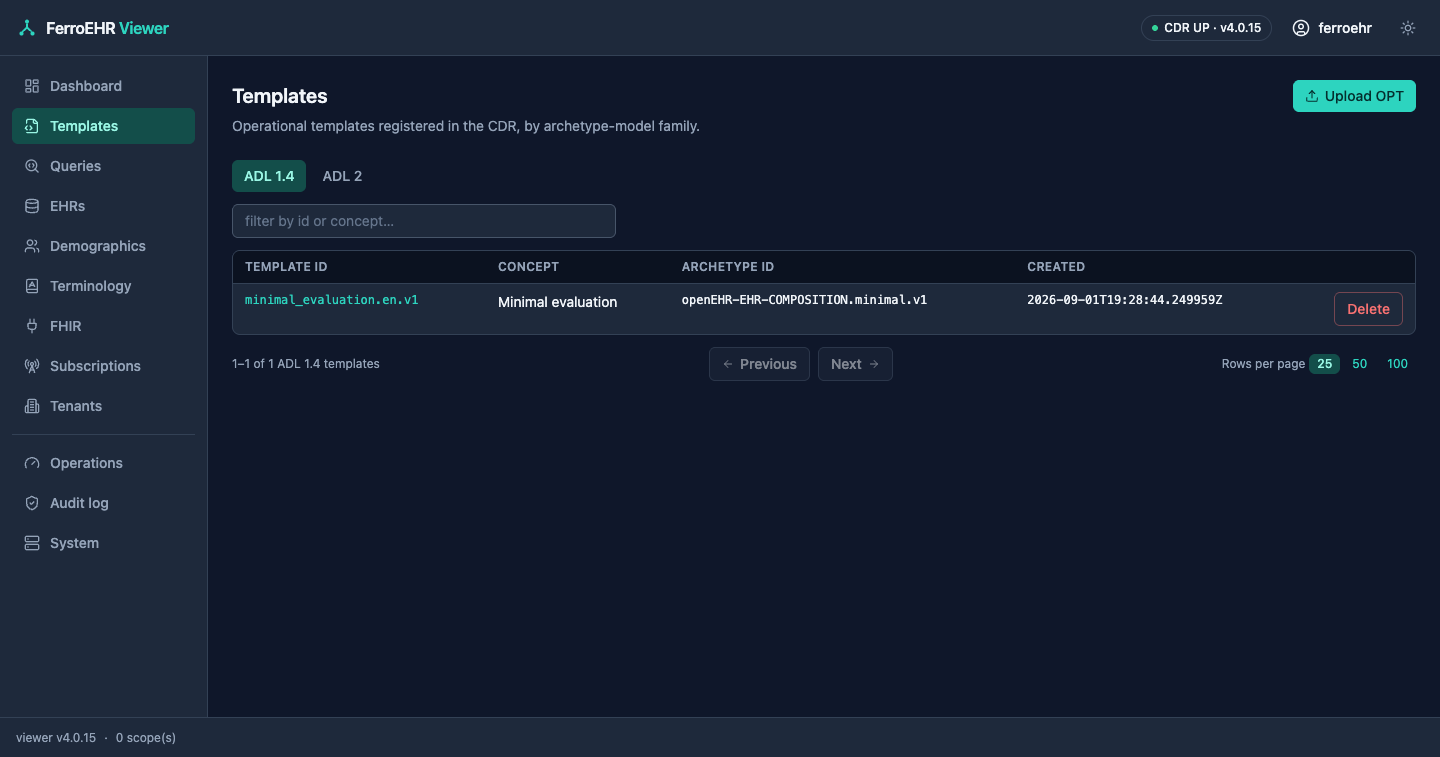
Task: Click the CDR UP v4.0.15 status badge
Action: point(1206,28)
